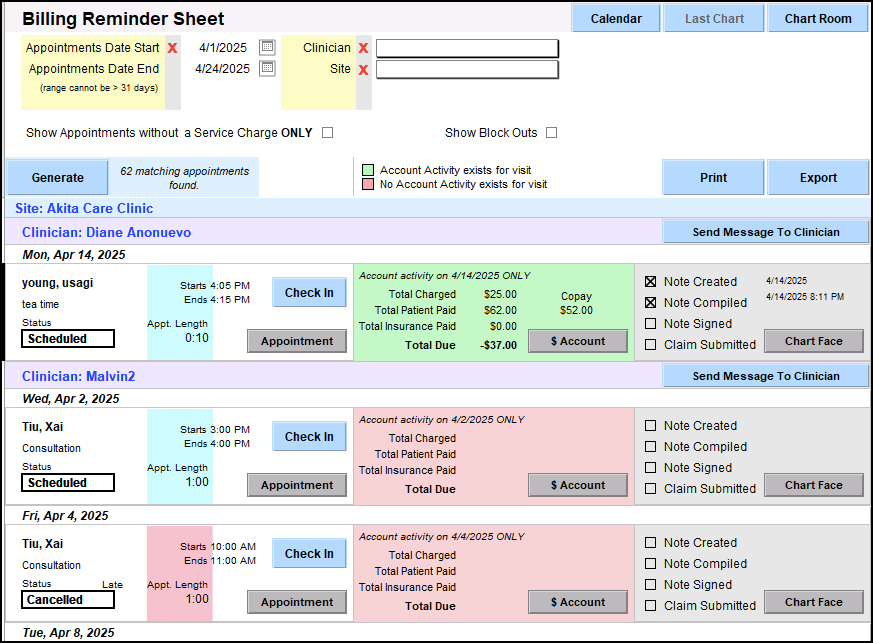Open the Chart Room
The height and width of the screenshot is (643, 873).
click(817, 19)
